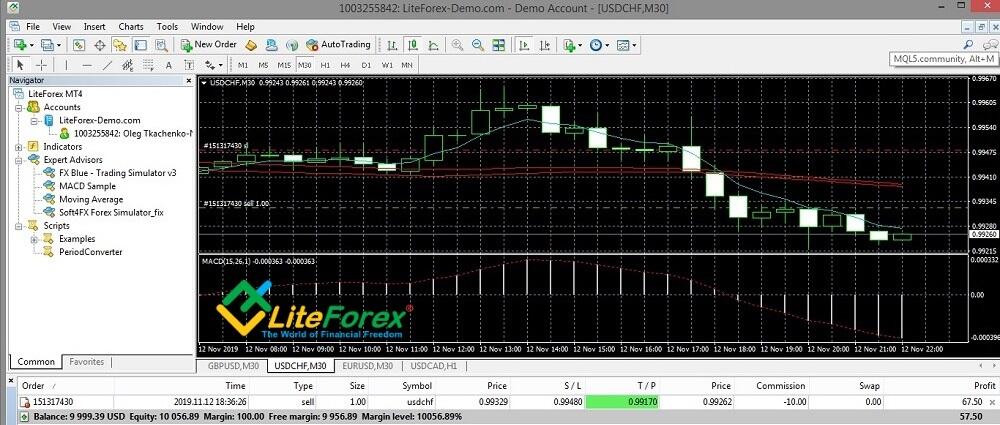The image size is (1000, 425).
Task: Select the Text A tool
Action: [168, 64]
